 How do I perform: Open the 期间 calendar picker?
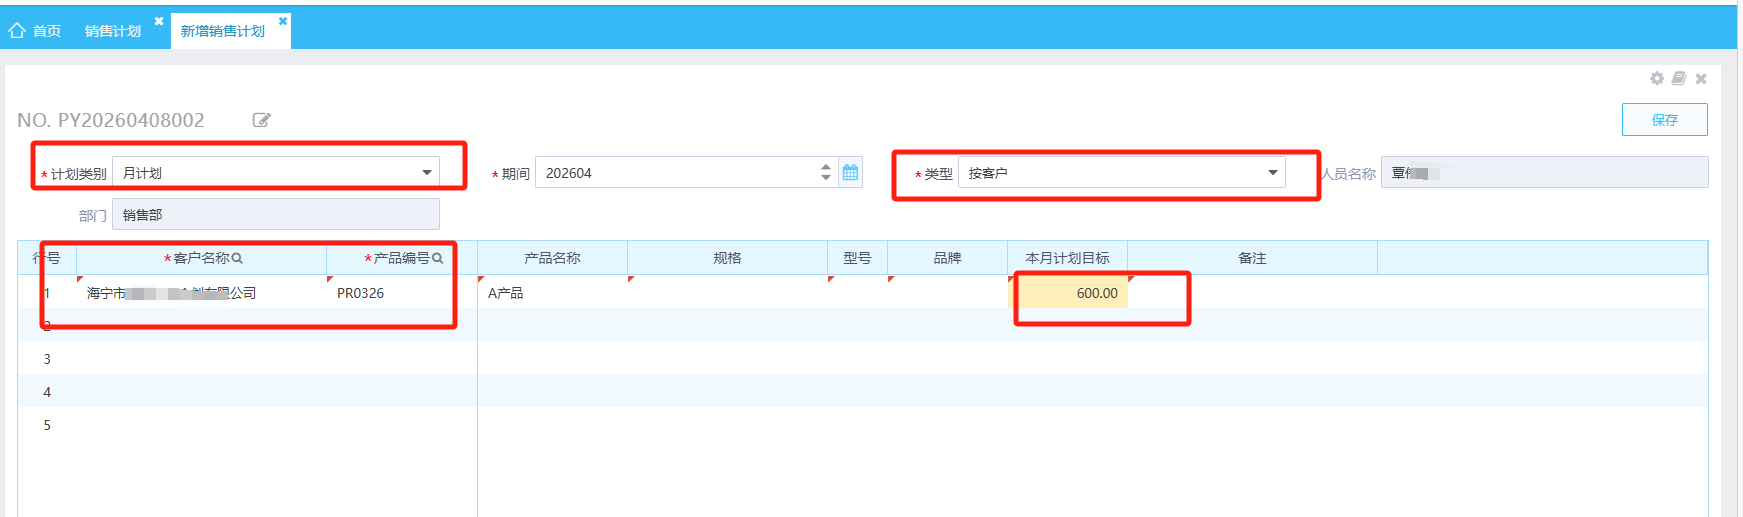click(x=851, y=172)
